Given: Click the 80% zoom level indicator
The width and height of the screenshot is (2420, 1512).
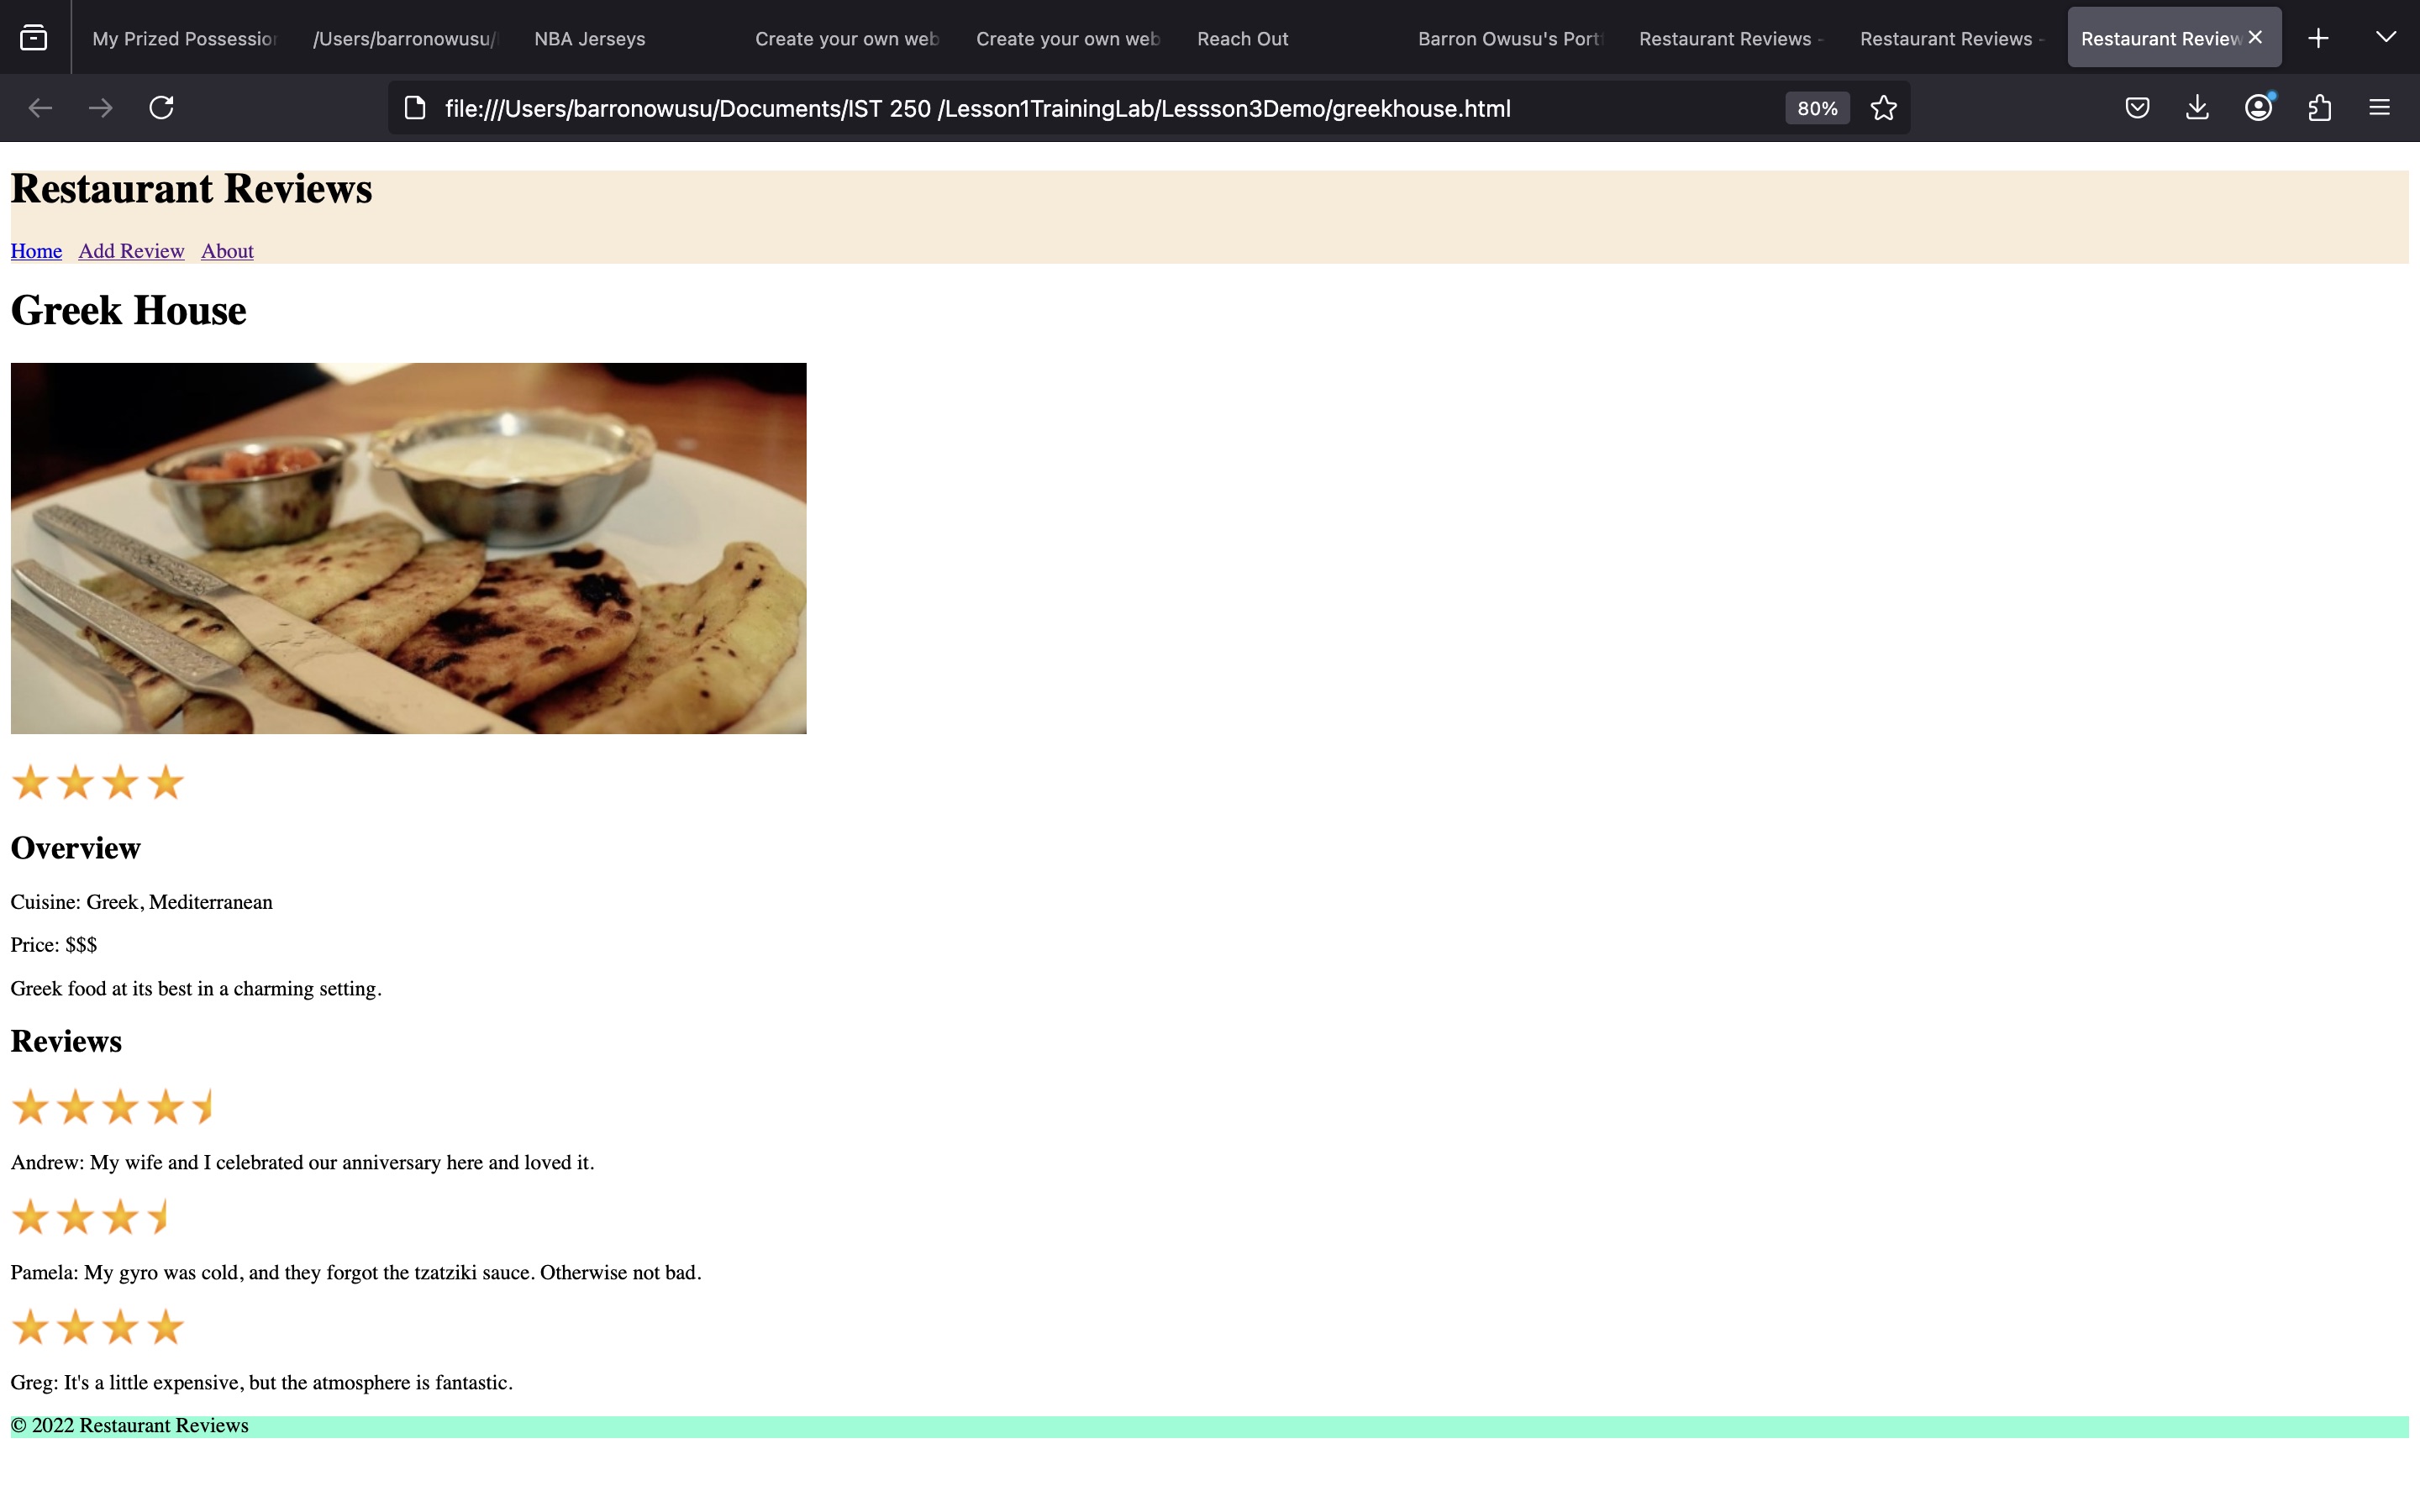Looking at the screenshot, I should point(1816,107).
